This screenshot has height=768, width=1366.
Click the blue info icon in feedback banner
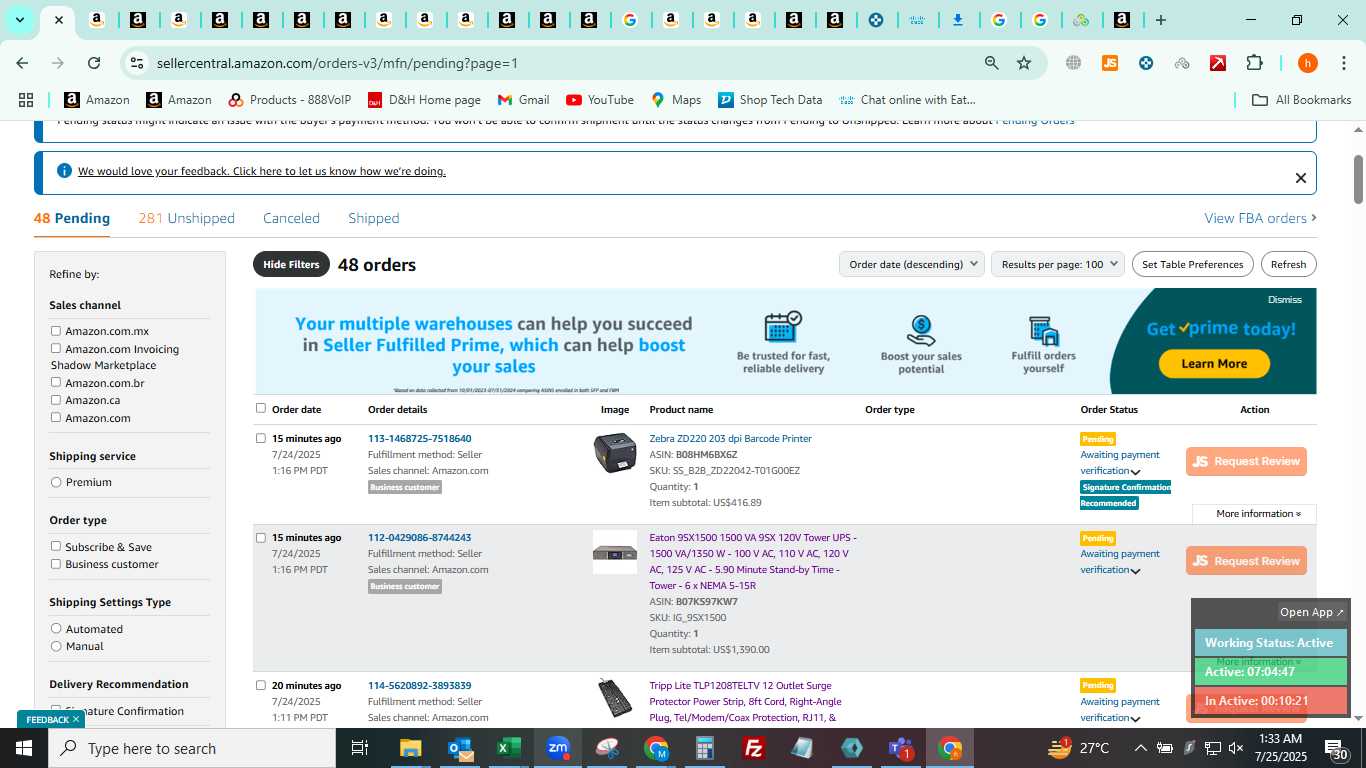pyautogui.click(x=64, y=171)
